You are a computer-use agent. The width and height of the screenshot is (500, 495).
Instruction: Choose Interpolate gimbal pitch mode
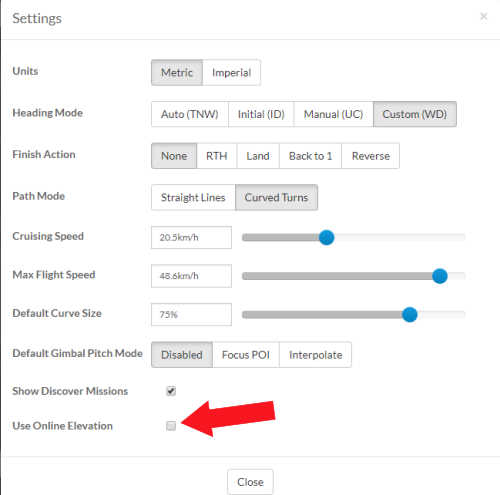point(315,355)
